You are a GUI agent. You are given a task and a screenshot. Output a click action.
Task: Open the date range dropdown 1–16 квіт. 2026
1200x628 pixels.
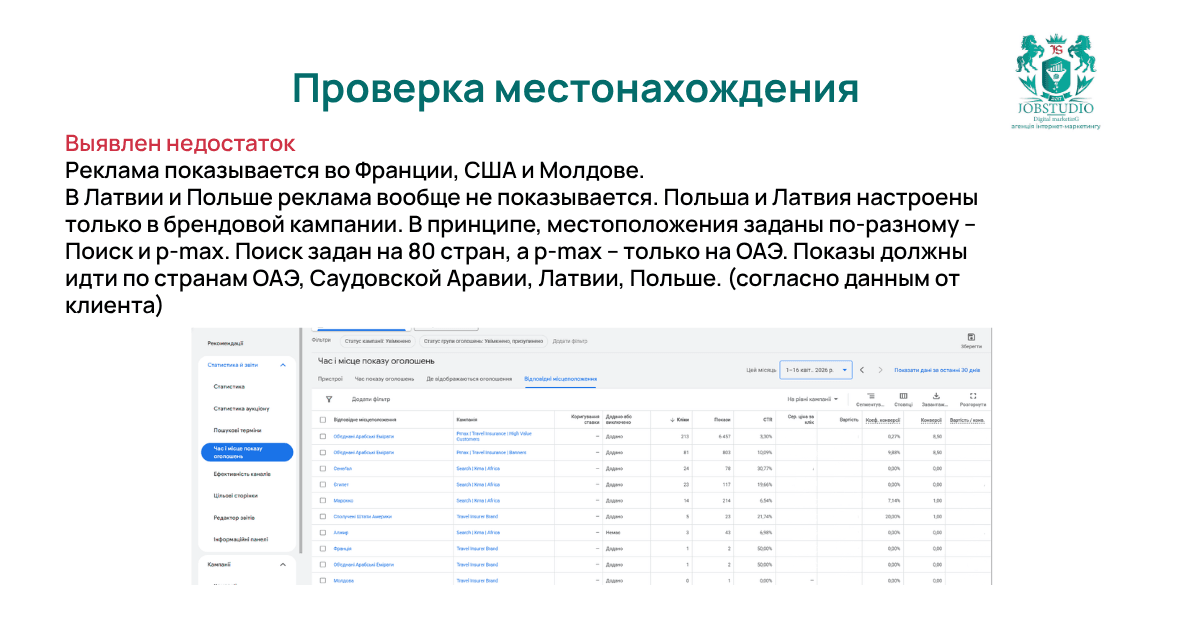(x=816, y=369)
